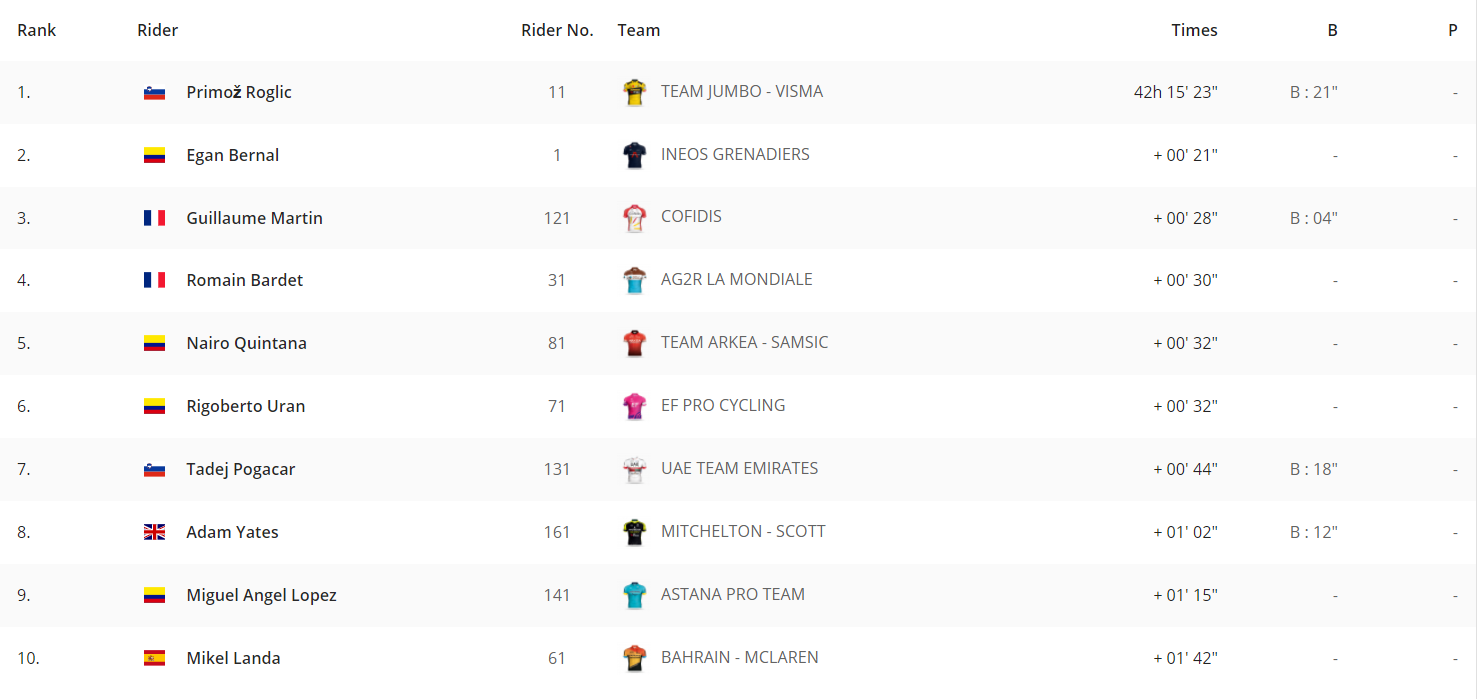The height and width of the screenshot is (699, 1477).
Task: Select Romain Bardet's name in row four
Action: [245, 280]
